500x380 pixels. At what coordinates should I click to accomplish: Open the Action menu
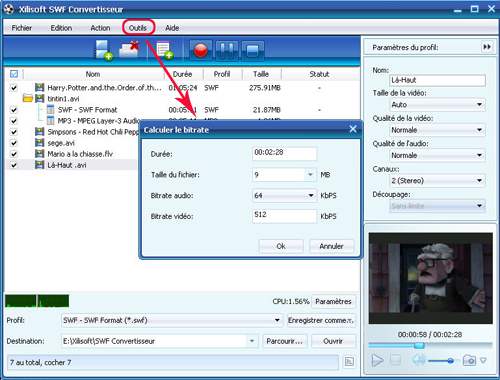(100, 28)
